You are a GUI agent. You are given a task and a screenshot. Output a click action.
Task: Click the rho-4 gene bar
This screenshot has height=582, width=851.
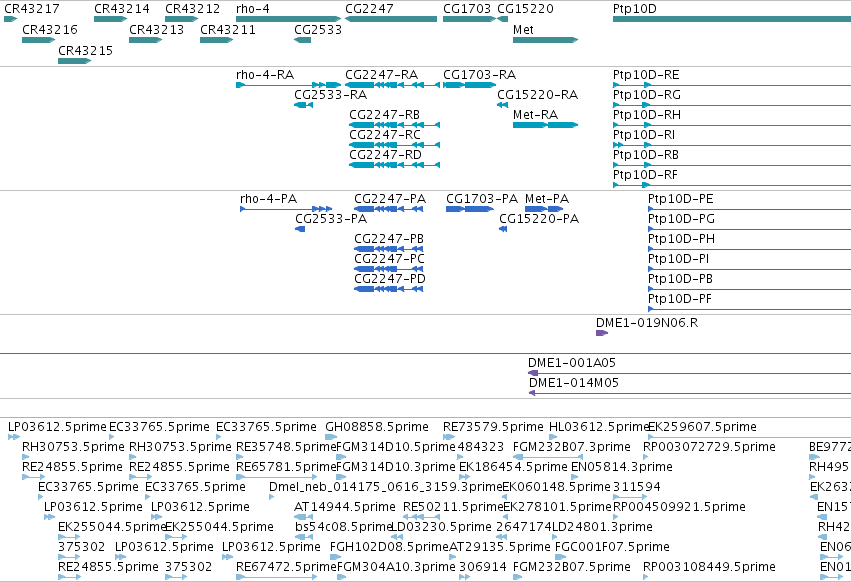pyautogui.click(x=289, y=19)
